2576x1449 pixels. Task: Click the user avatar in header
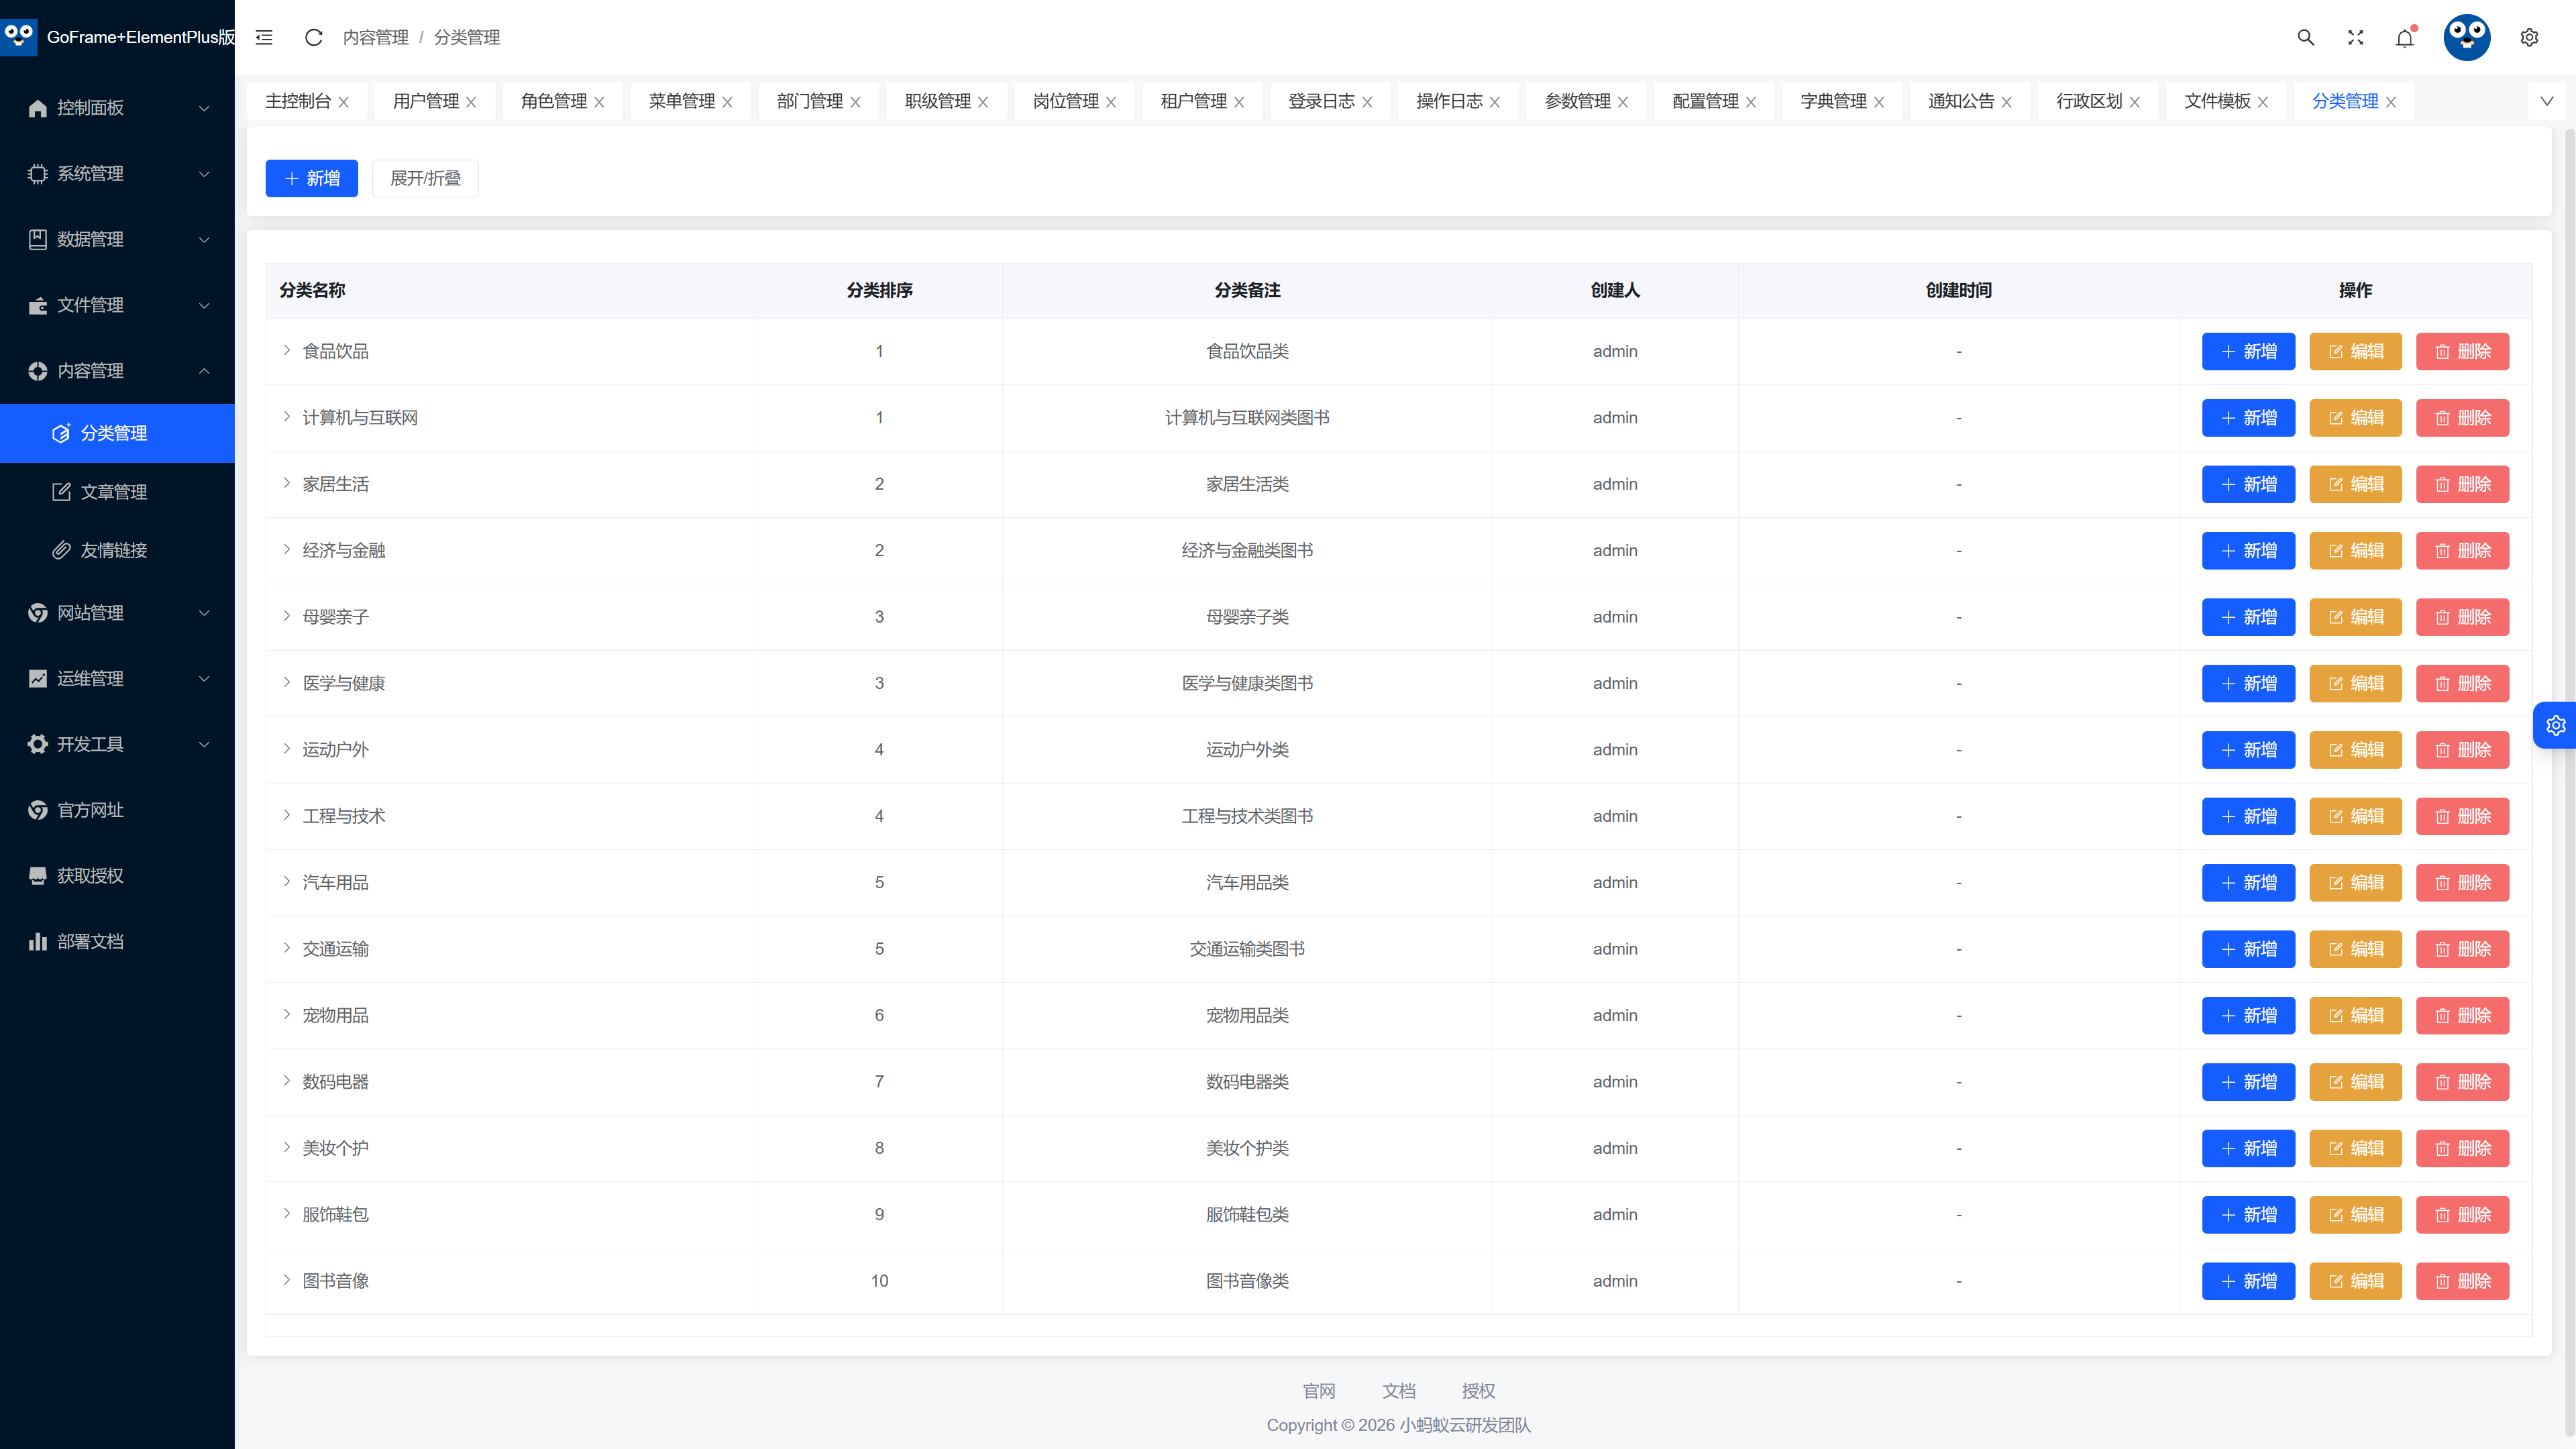[x=2467, y=37]
